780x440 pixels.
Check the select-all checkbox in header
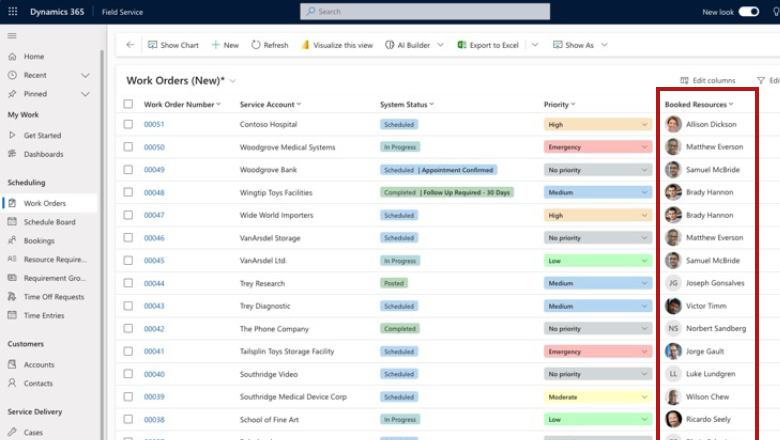[x=128, y=104]
